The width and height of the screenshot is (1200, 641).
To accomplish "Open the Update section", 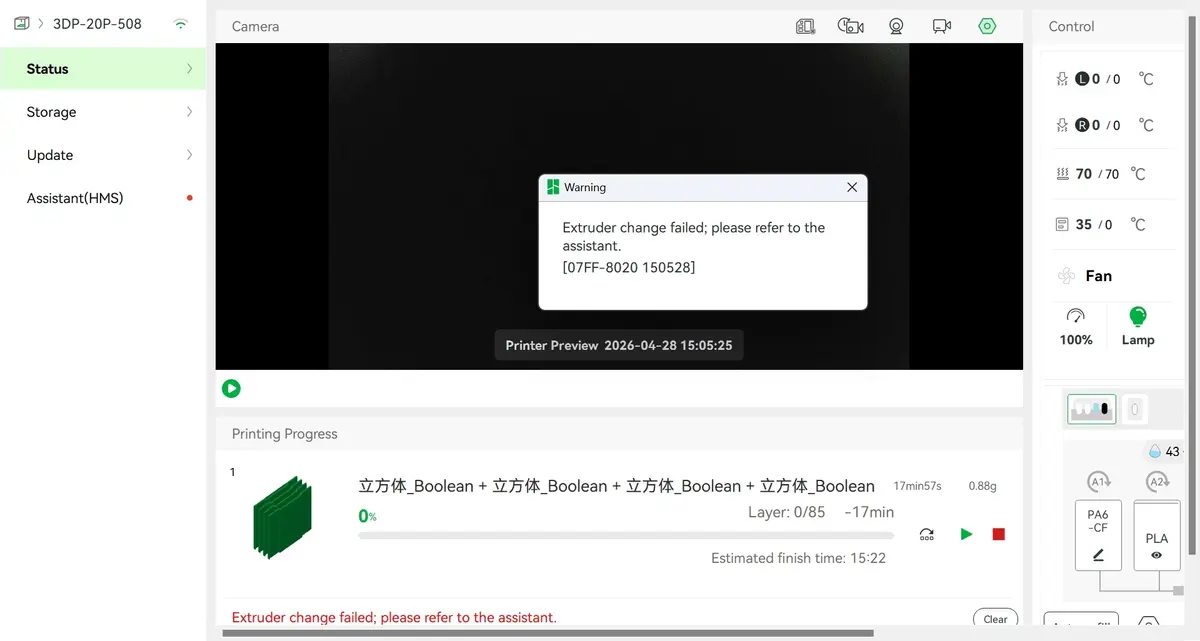I will tap(103, 155).
